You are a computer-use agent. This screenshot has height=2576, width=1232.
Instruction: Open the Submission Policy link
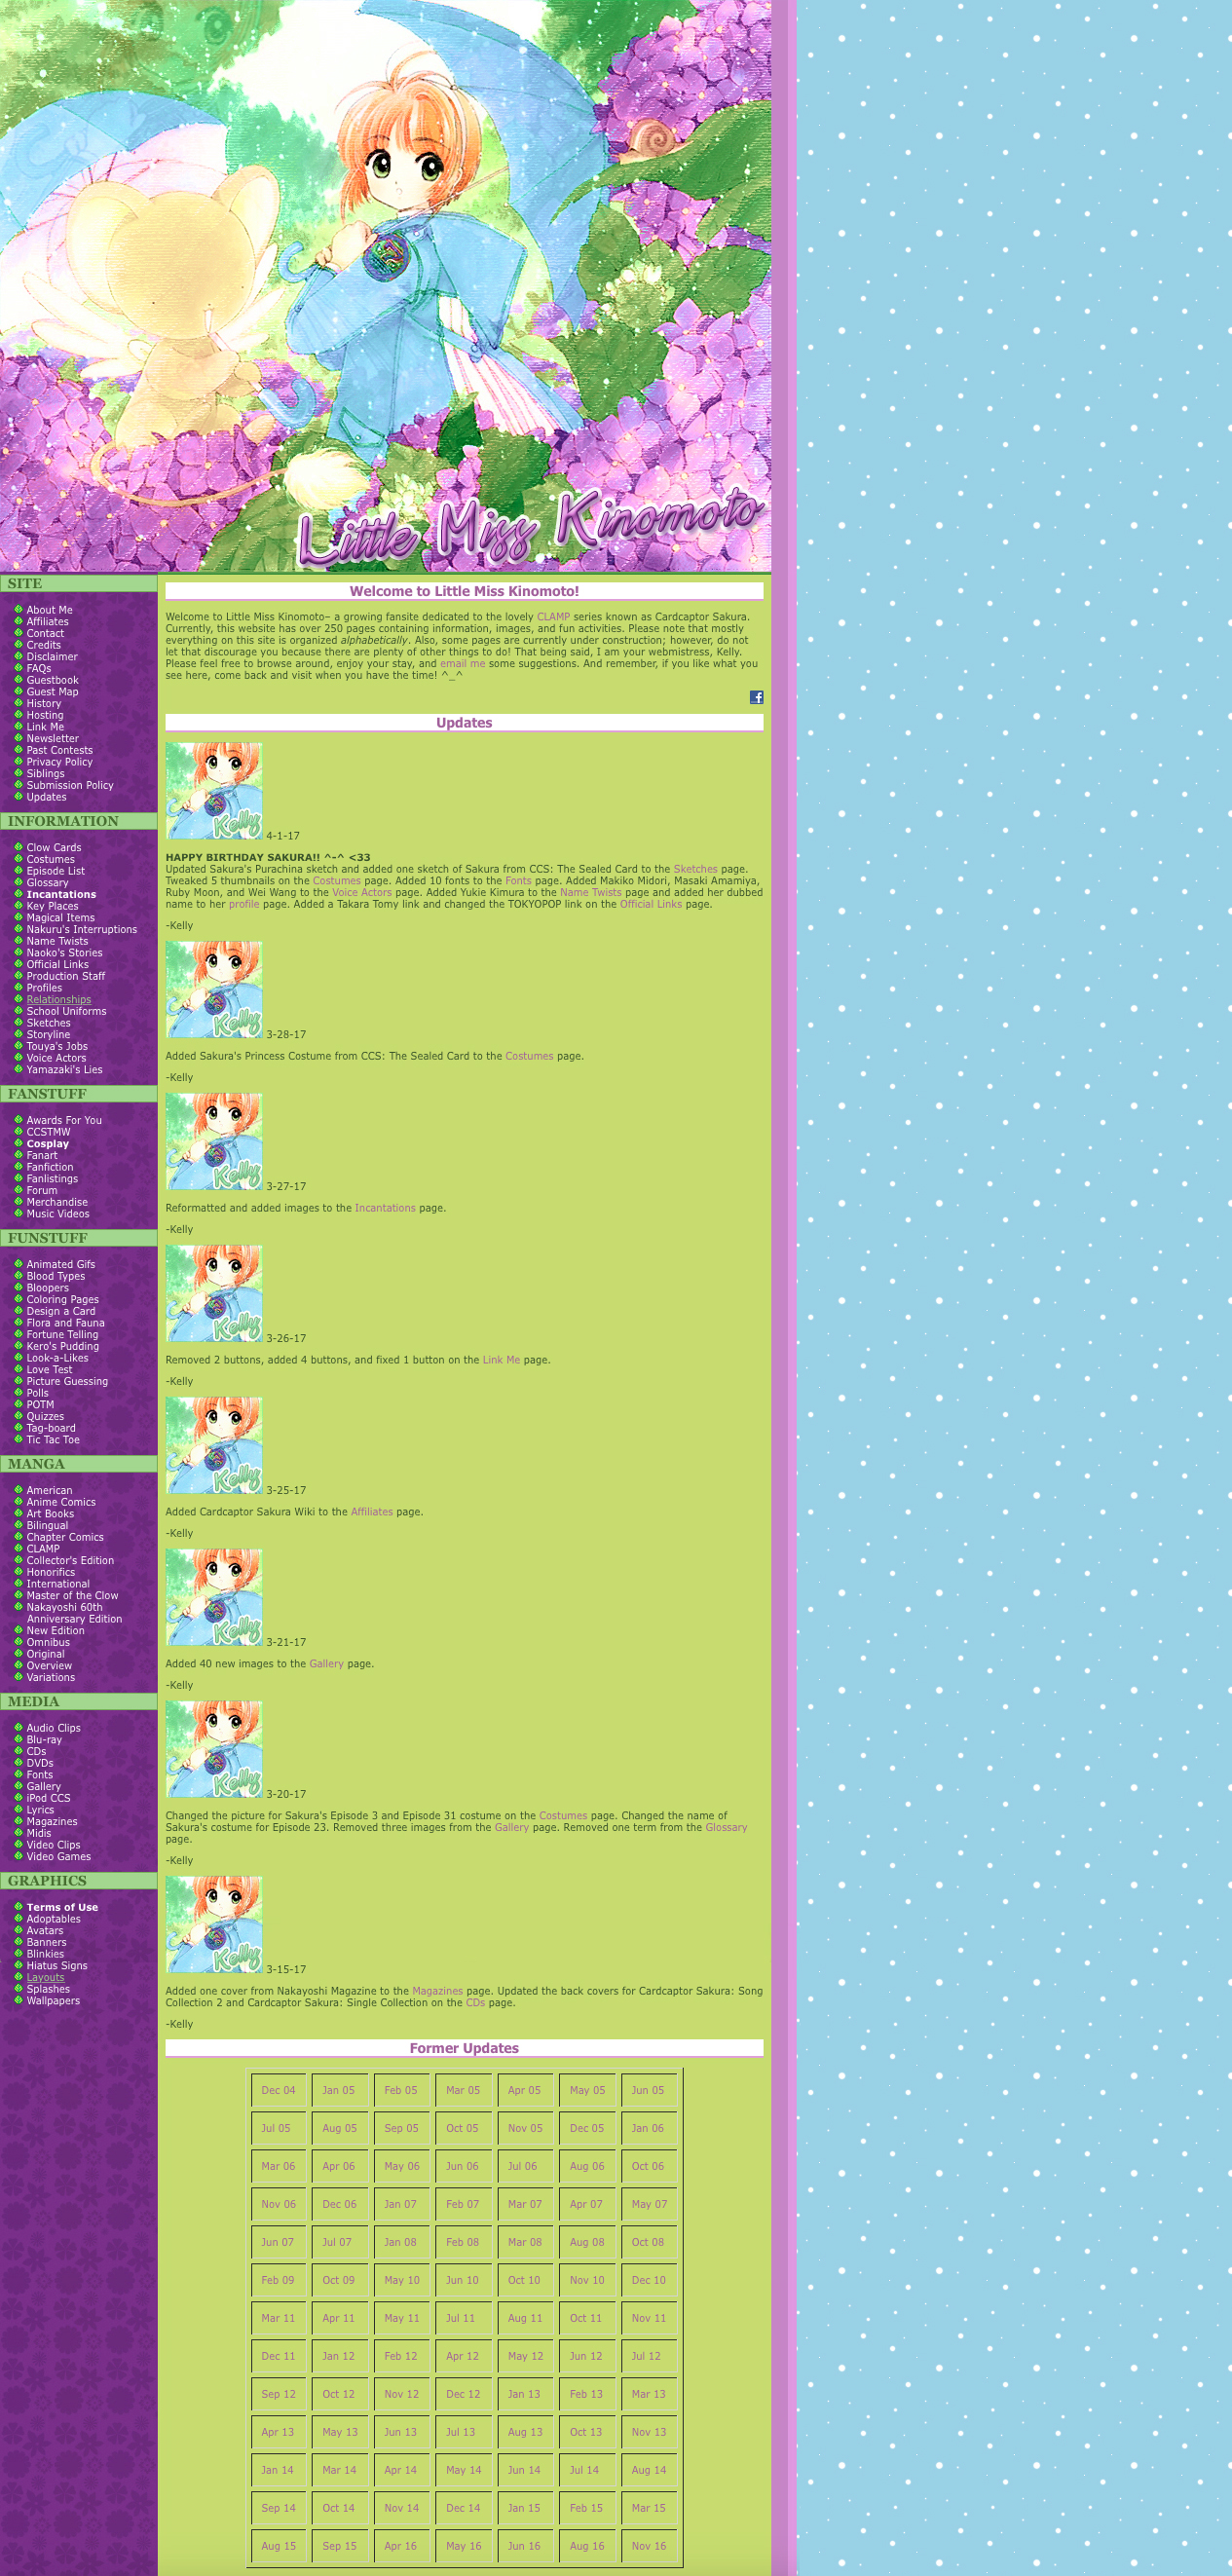point(70,786)
